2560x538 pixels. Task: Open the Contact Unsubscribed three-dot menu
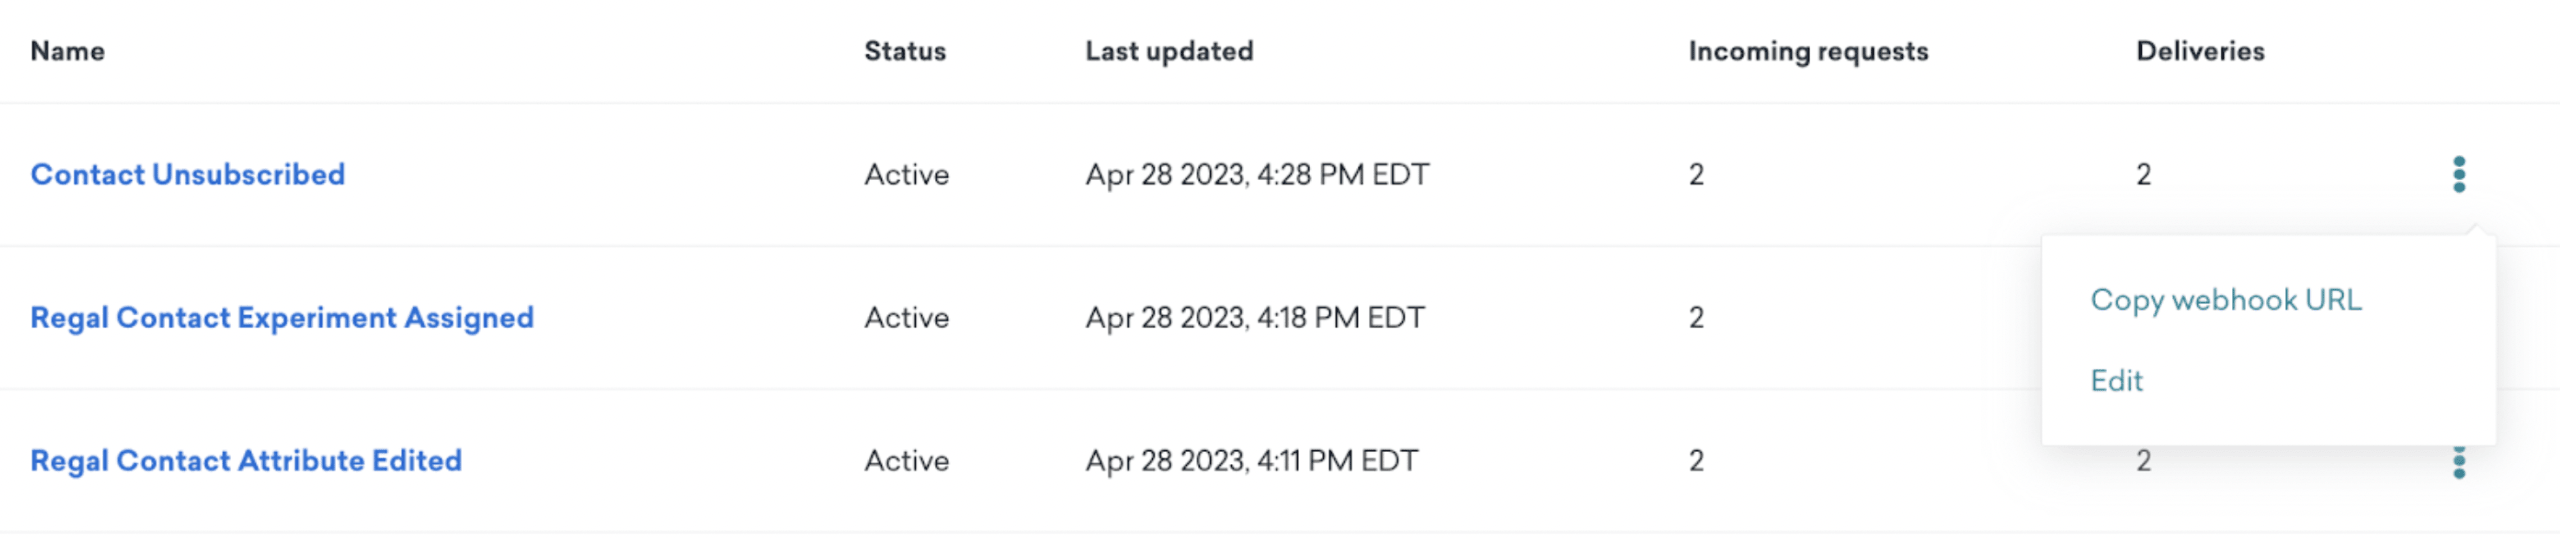(2458, 174)
